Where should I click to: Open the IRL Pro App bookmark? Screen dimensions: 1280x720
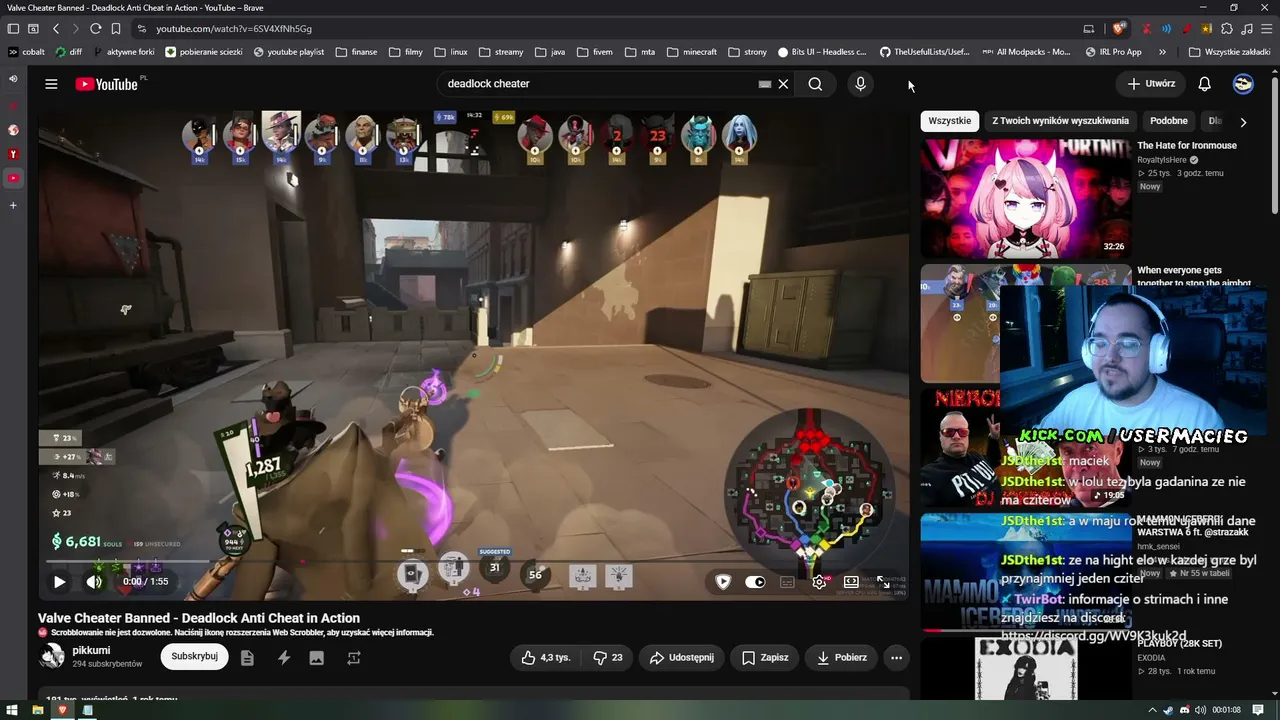1113,52
